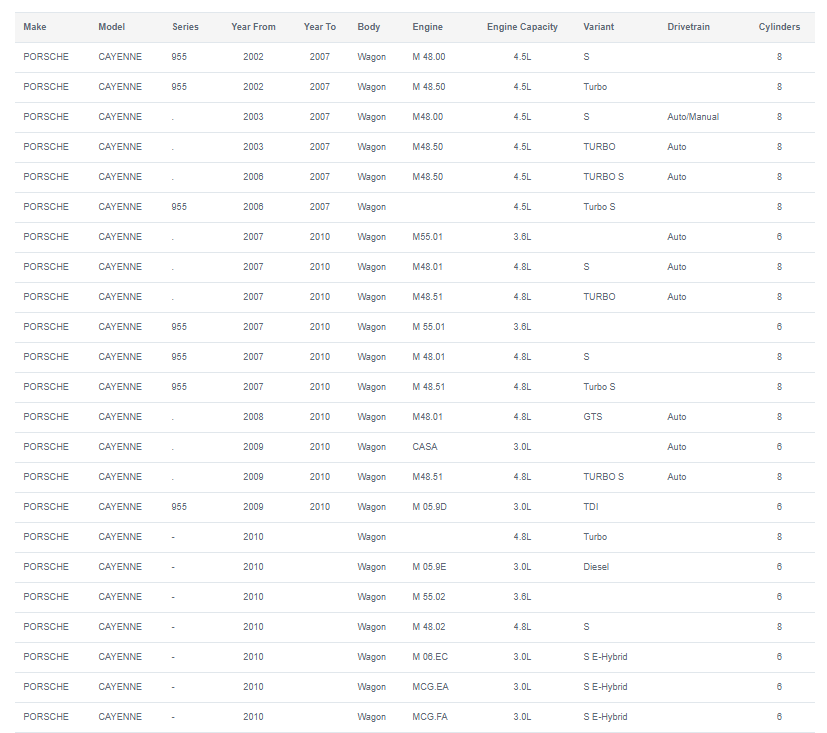Click the Drivetrain column header

688,27
